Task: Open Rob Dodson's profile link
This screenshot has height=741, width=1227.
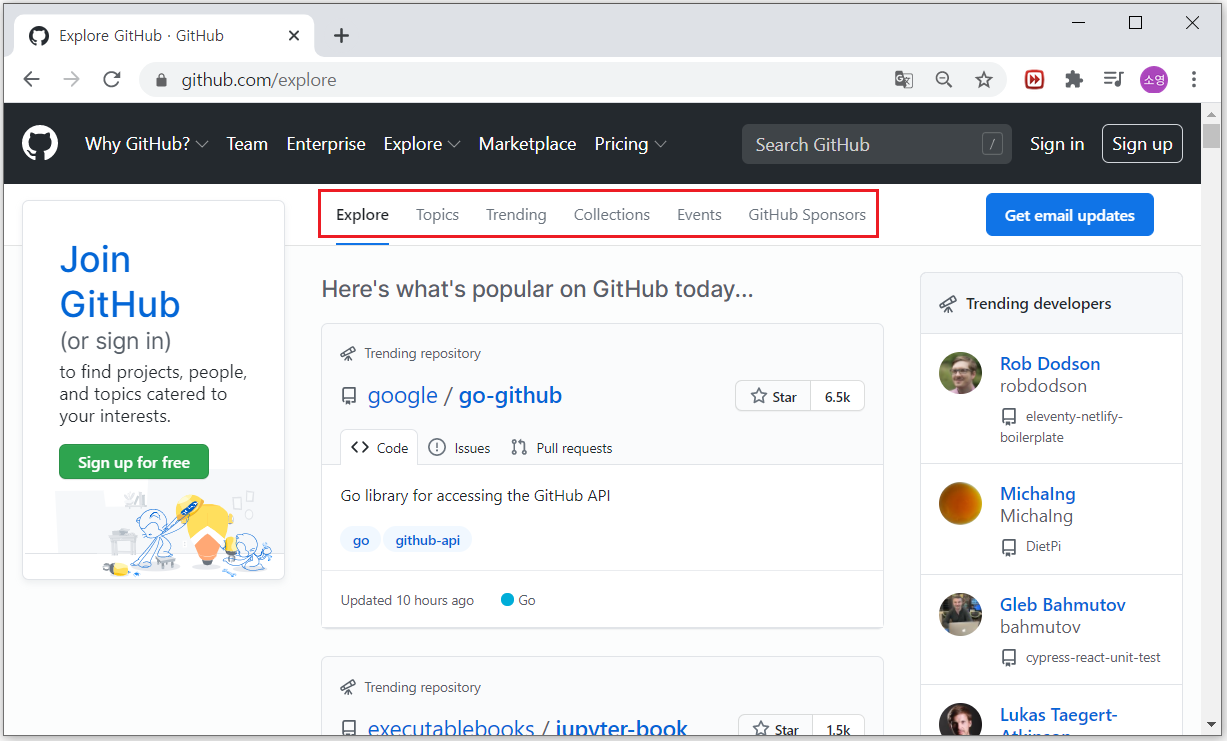Action: click(1050, 364)
